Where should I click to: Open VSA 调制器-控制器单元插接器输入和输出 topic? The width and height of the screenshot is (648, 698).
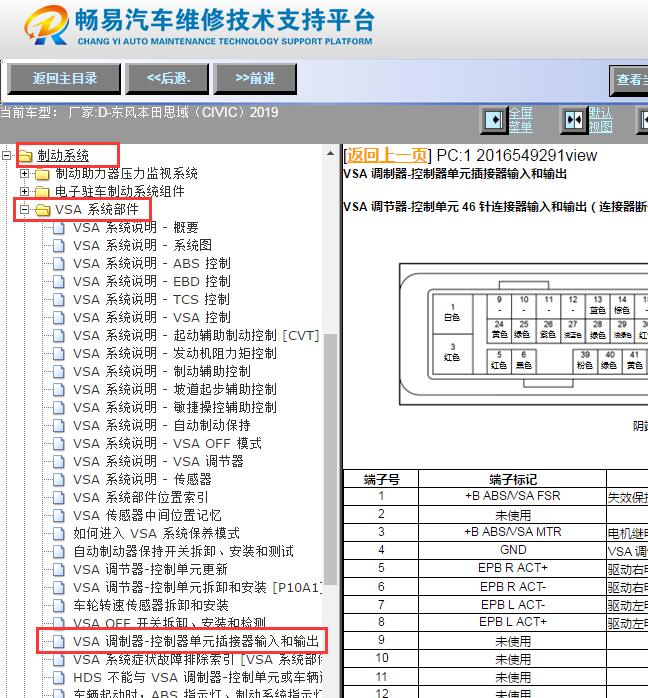click(196, 641)
